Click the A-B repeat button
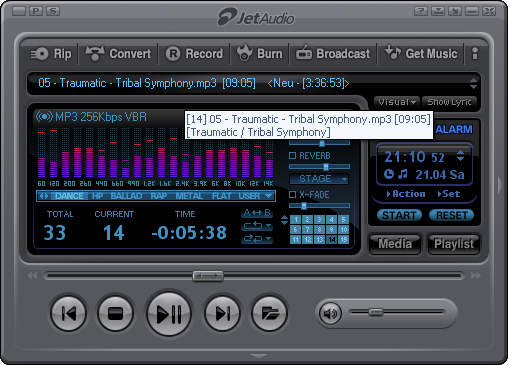 point(257,213)
